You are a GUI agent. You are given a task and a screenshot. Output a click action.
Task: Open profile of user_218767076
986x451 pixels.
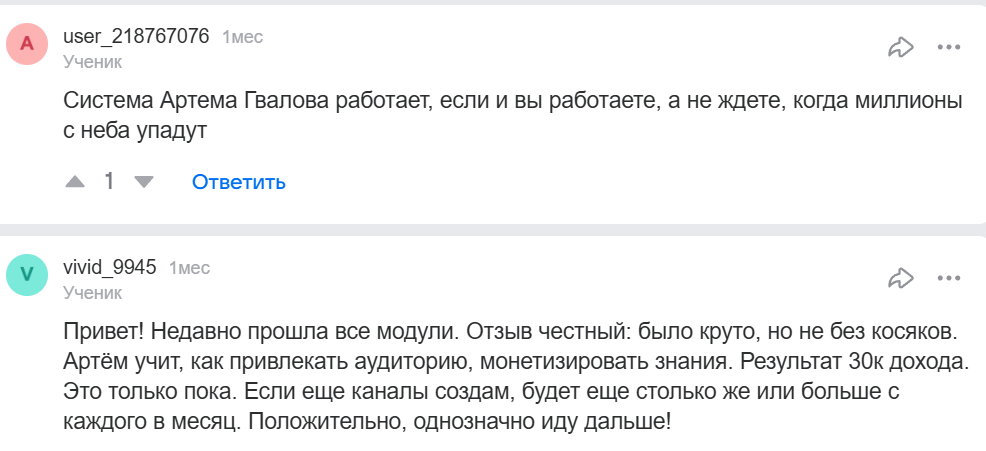point(136,37)
